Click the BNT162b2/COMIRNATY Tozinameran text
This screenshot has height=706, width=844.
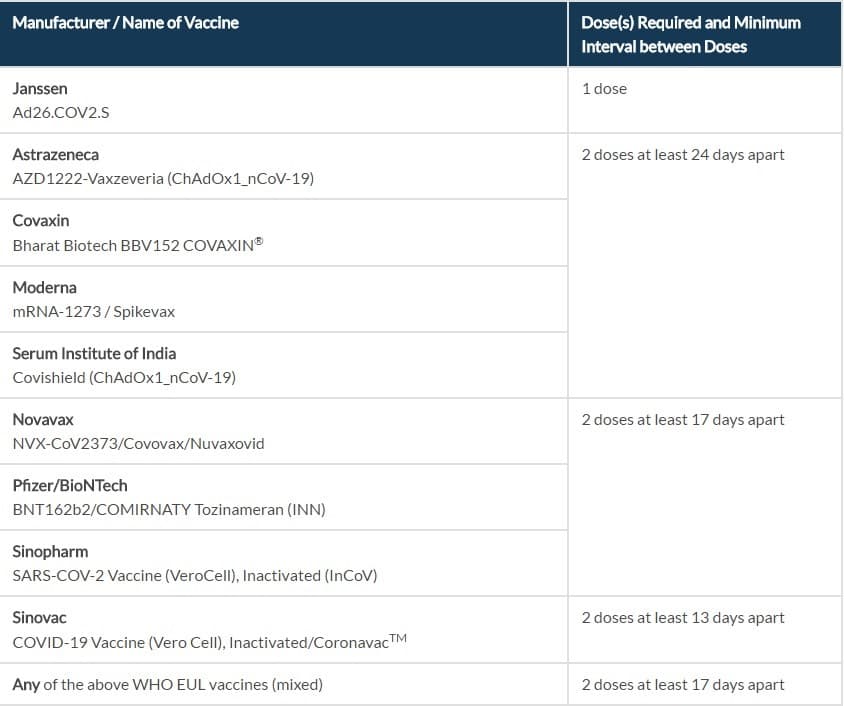(x=169, y=510)
